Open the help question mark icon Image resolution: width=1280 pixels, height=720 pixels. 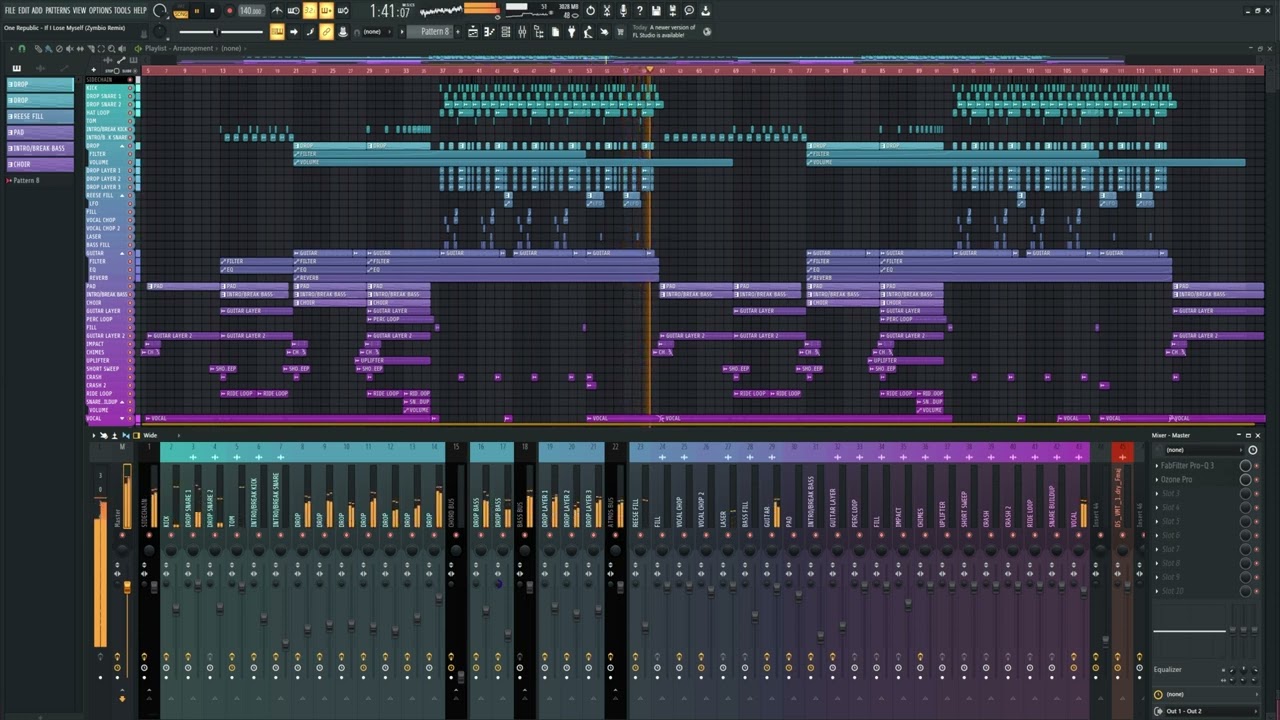(x=639, y=11)
